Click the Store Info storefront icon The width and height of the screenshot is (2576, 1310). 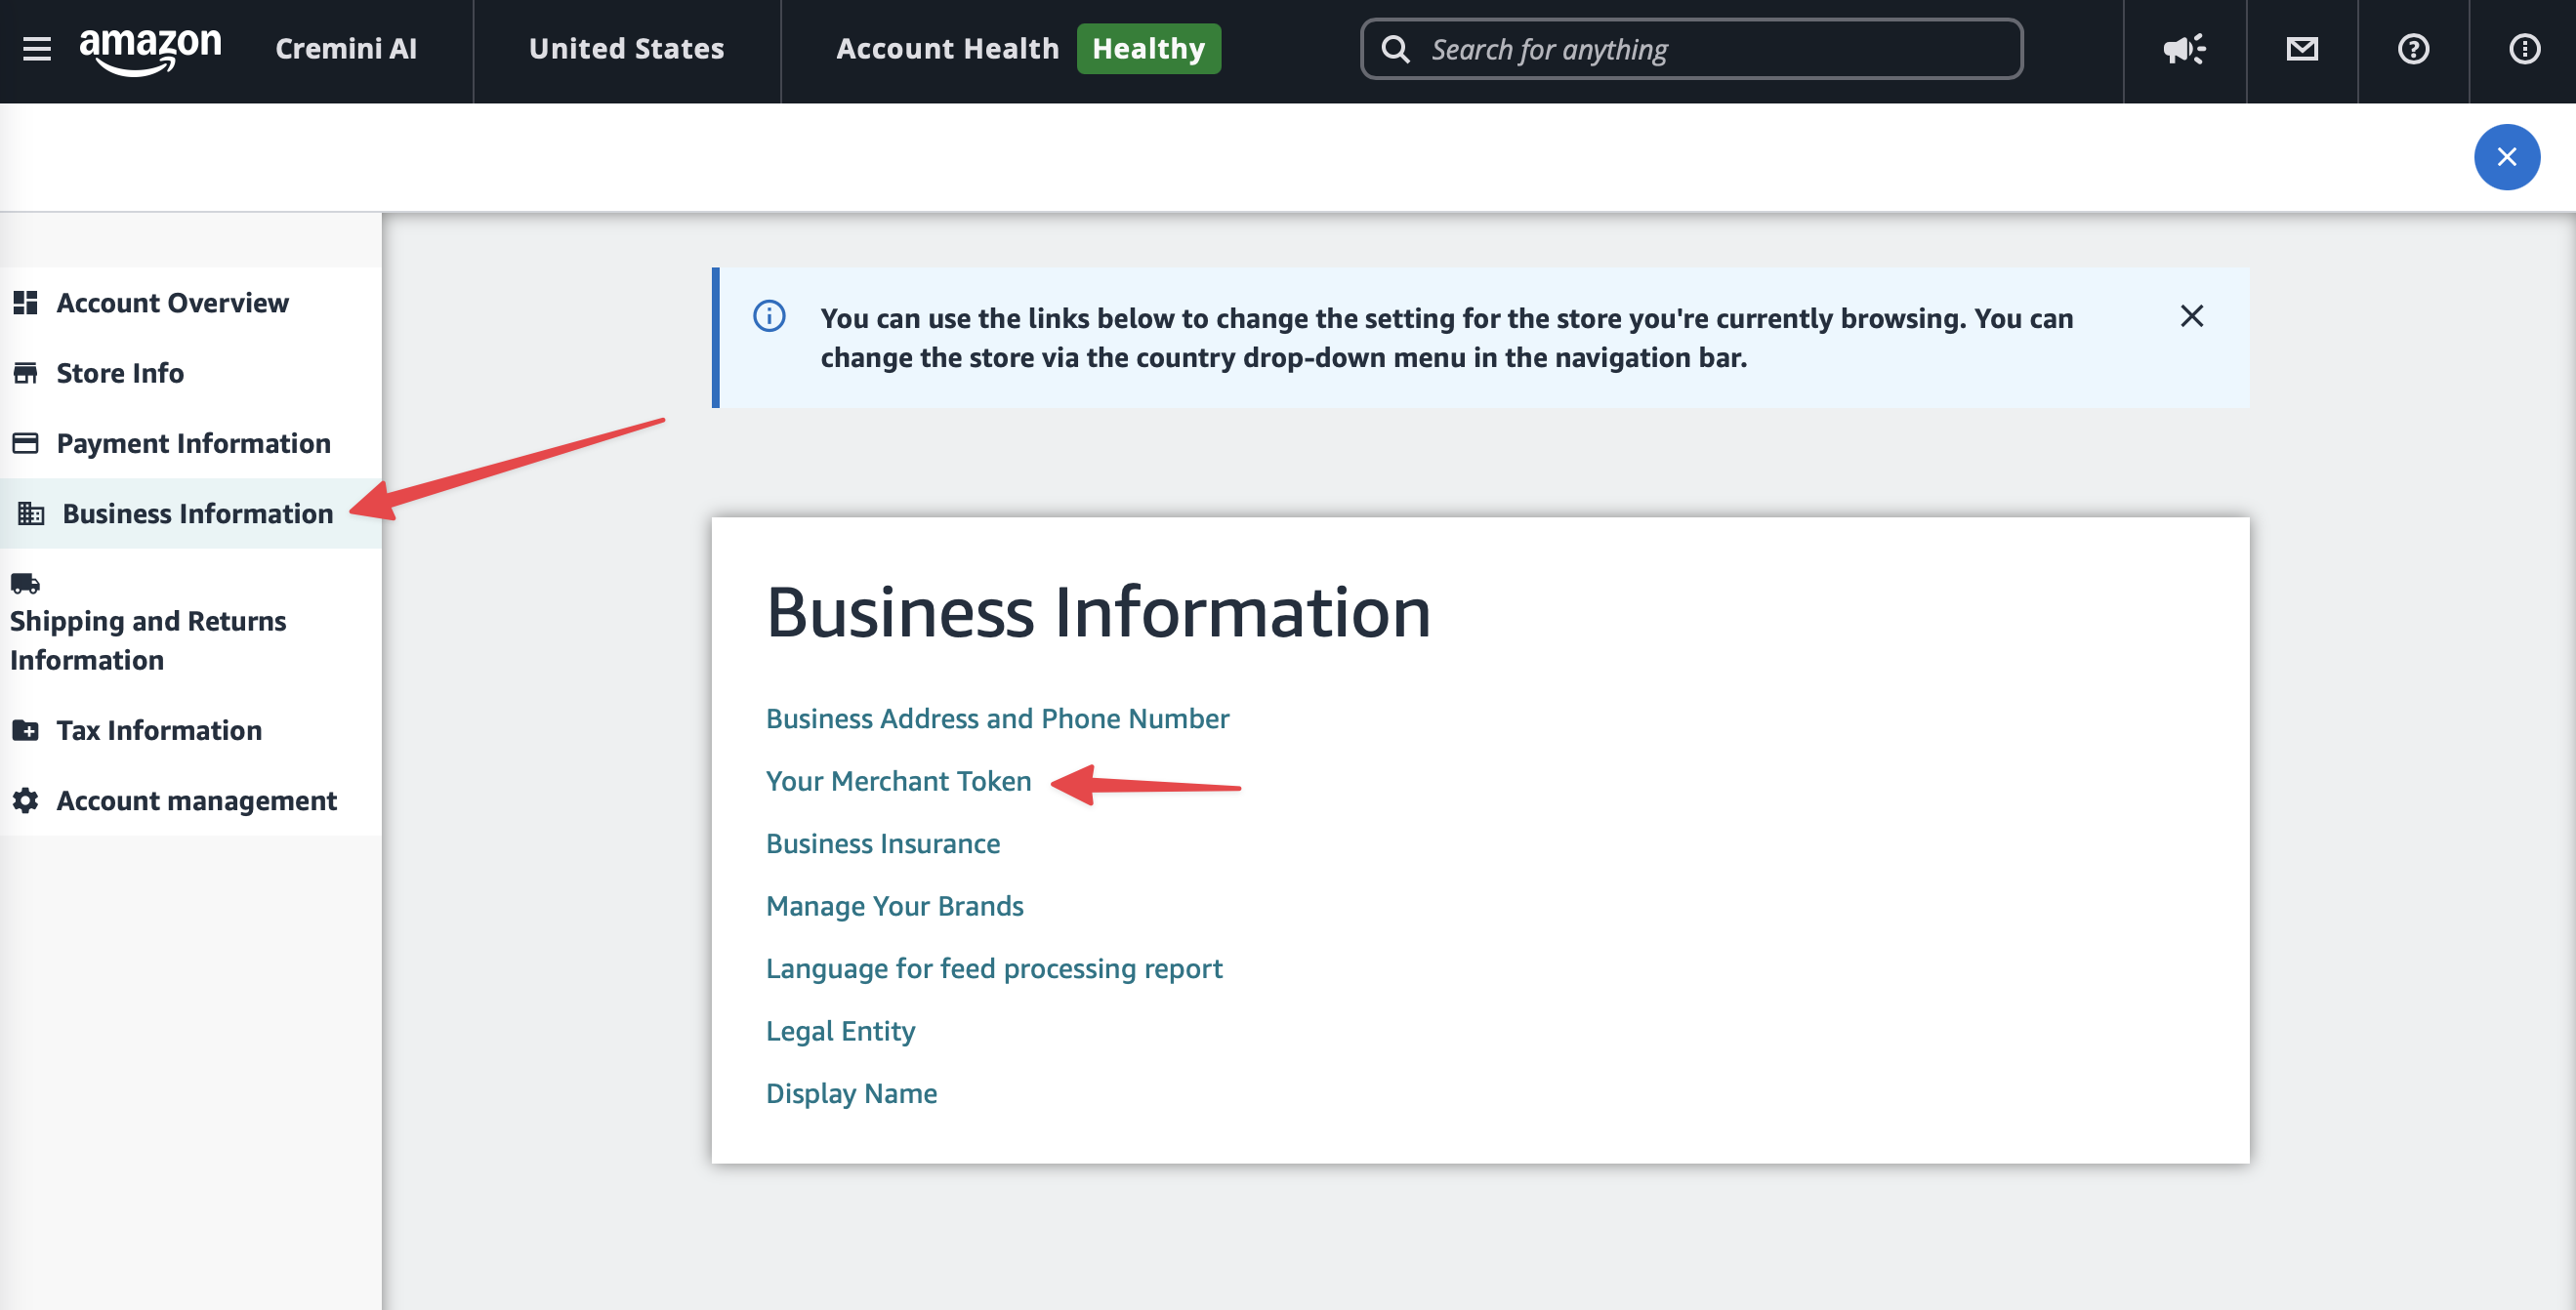pos(25,373)
